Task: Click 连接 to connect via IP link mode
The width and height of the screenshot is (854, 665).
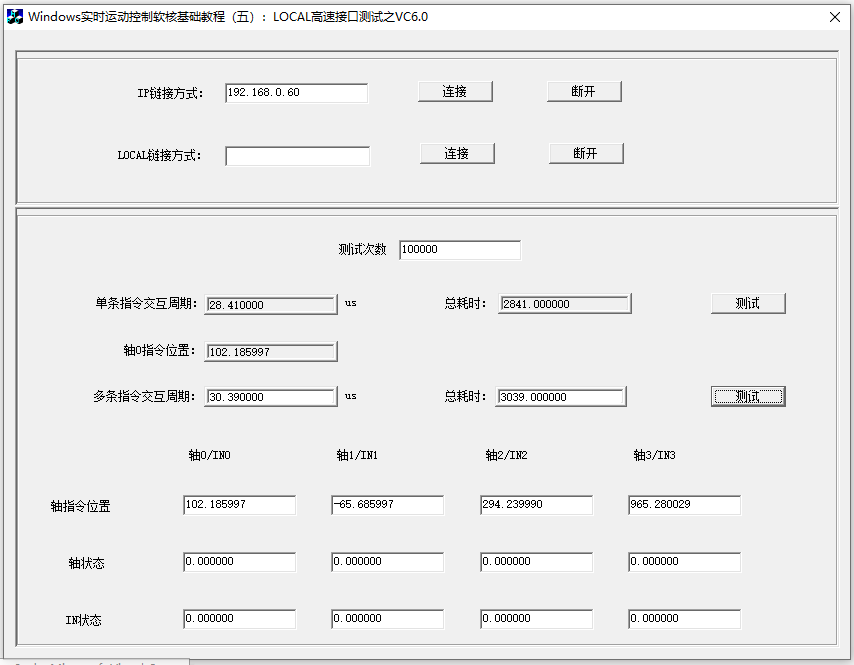Action: [455, 90]
